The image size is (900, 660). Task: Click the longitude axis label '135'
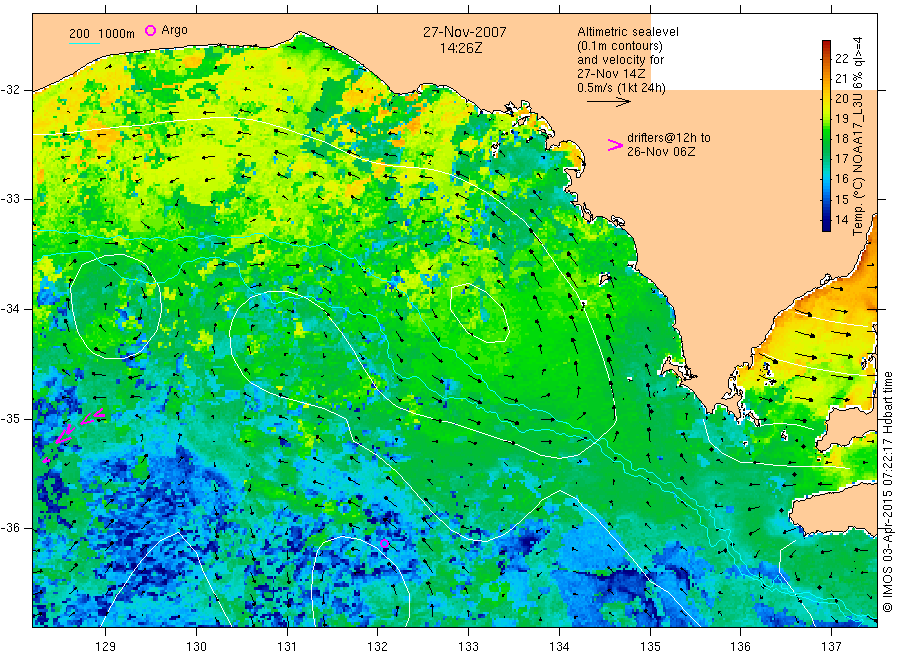[x=650, y=647]
